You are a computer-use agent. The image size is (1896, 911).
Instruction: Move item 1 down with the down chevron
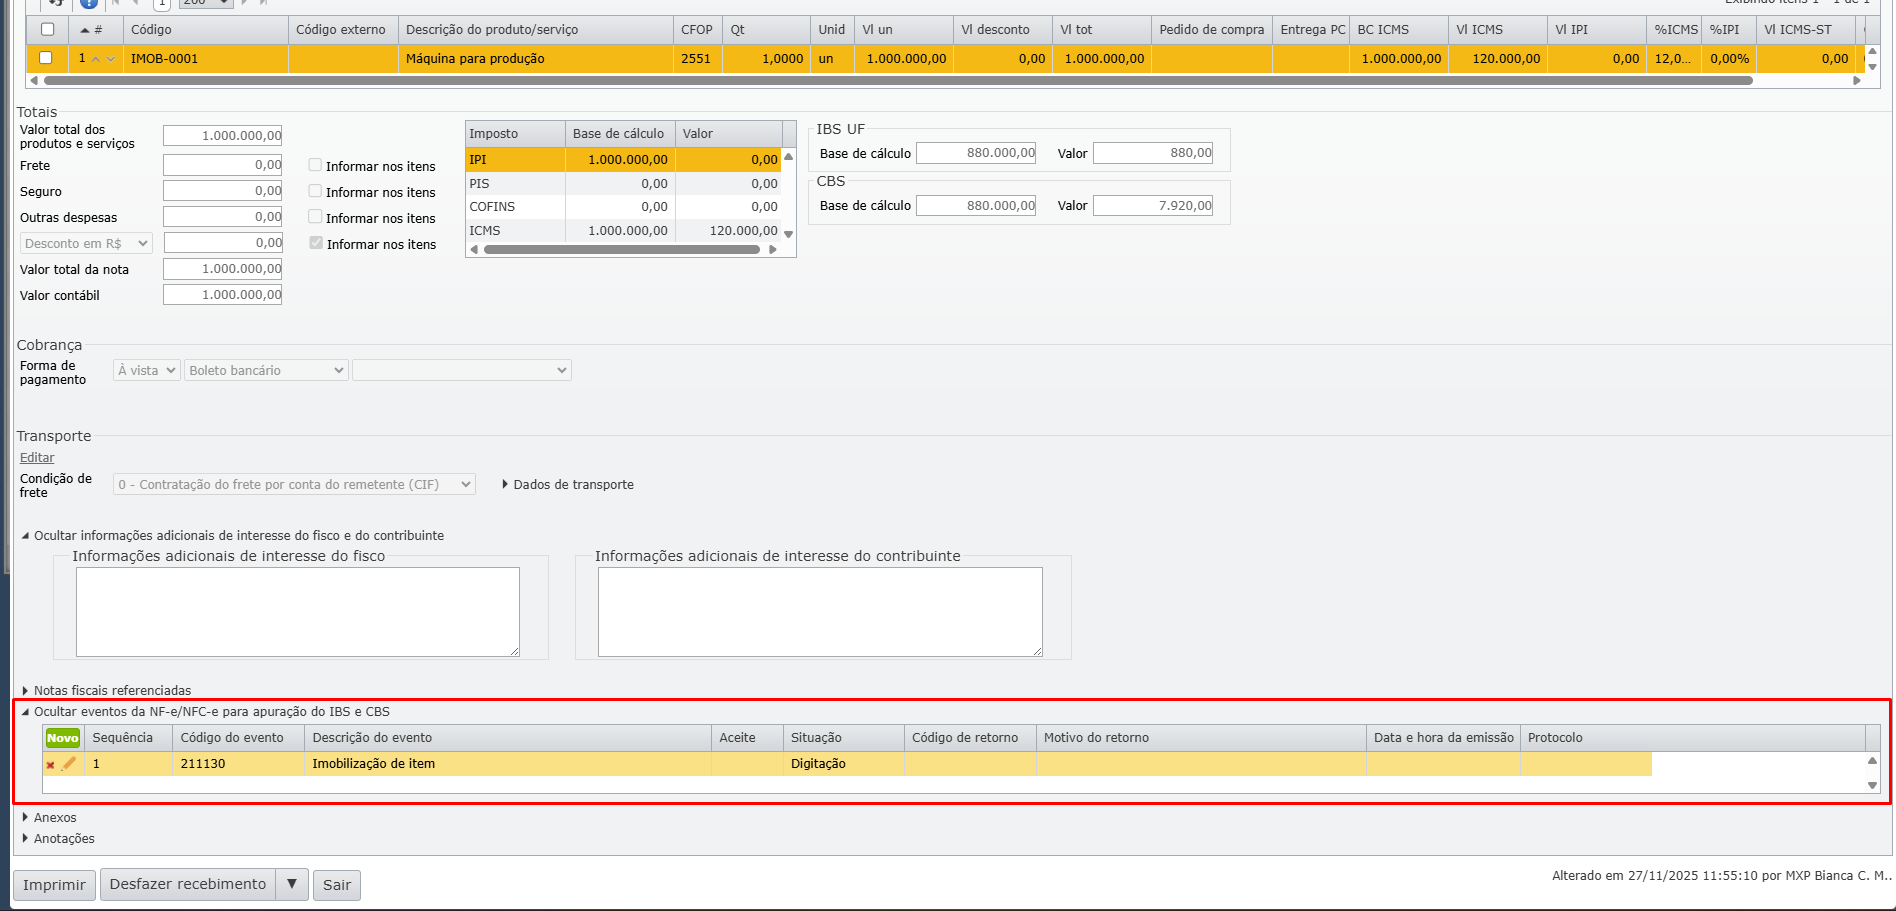(x=111, y=59)
